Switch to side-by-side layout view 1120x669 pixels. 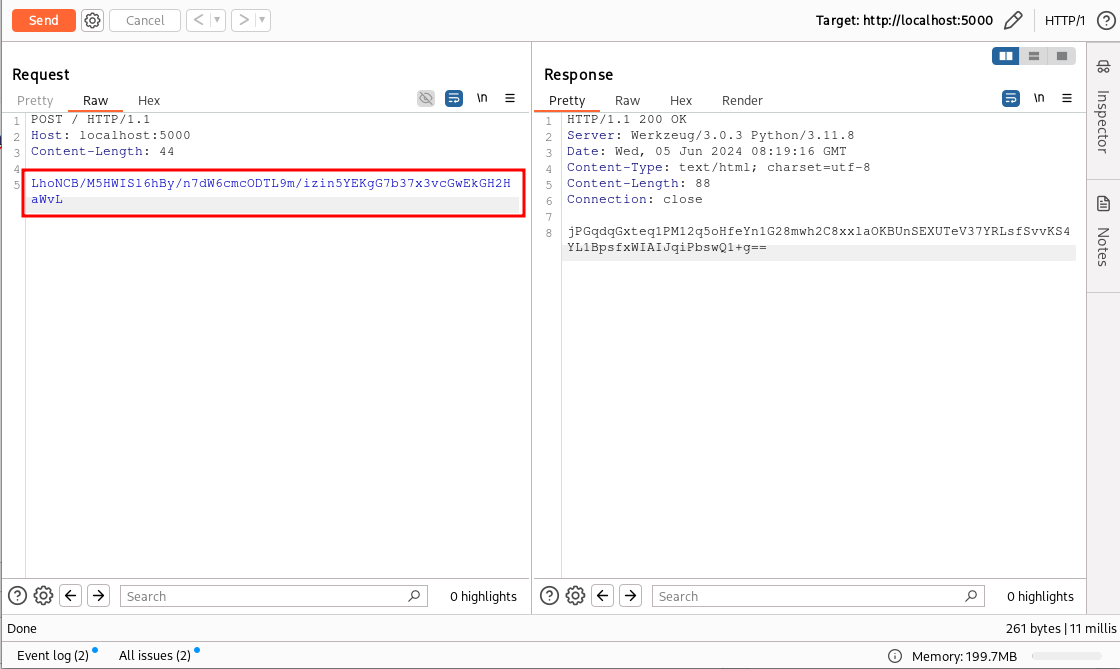point(1005,56)
